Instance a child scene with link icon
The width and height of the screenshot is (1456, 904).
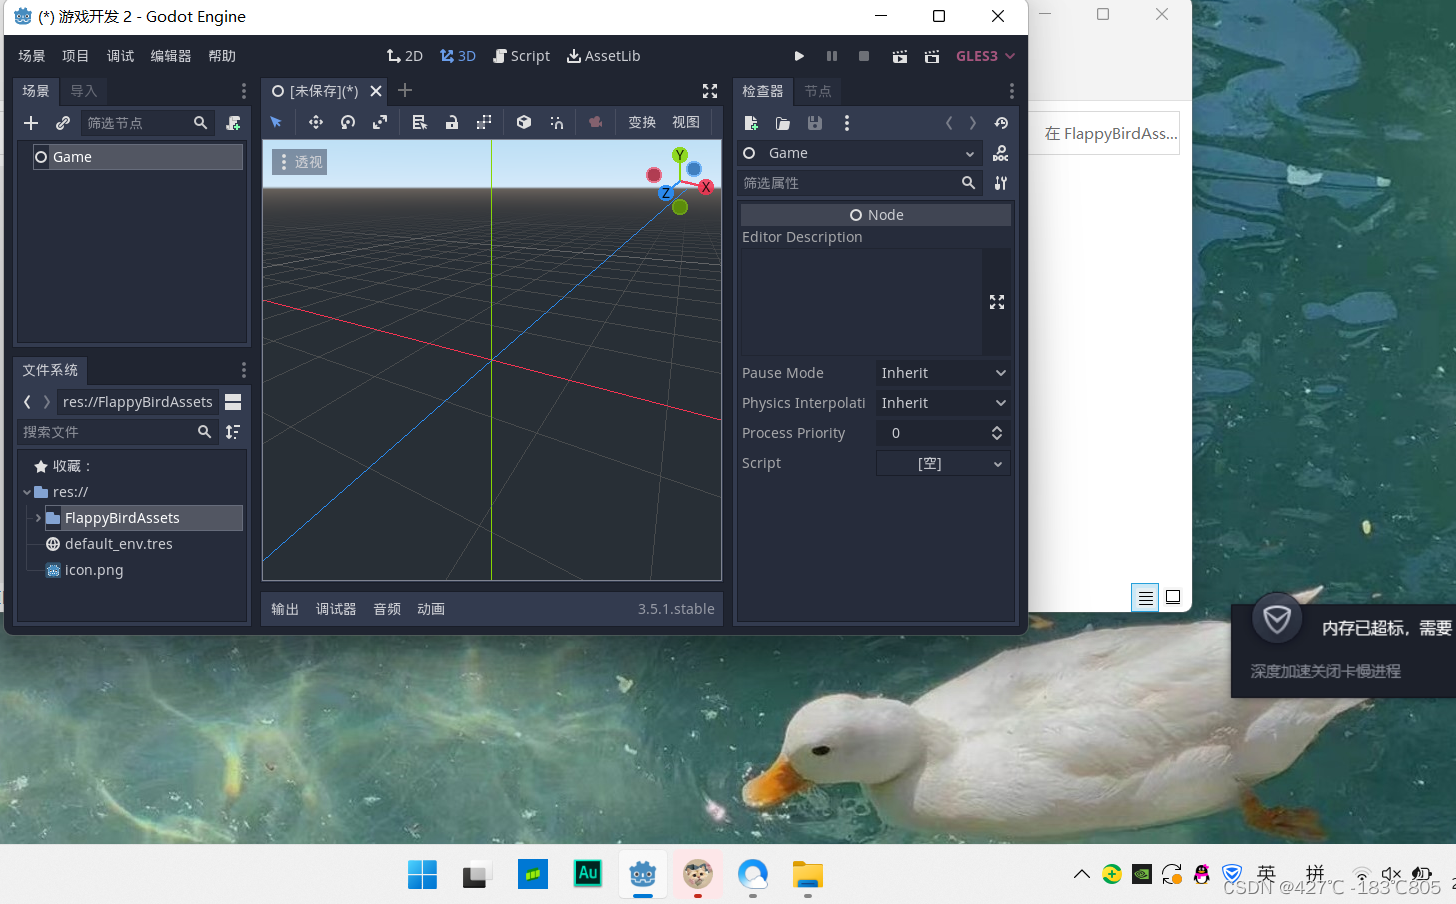[63, 123]
